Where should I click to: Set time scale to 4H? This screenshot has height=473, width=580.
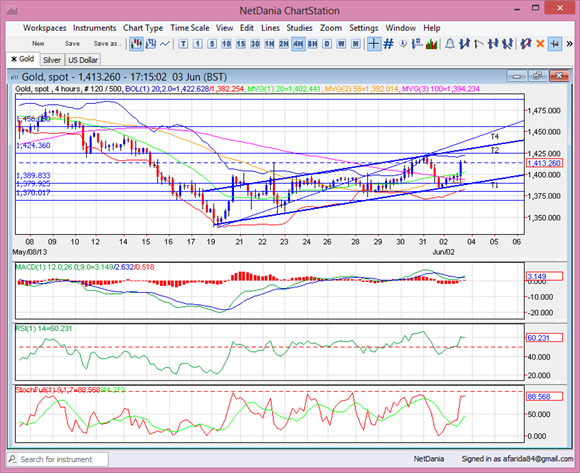(x=298, y=44)
